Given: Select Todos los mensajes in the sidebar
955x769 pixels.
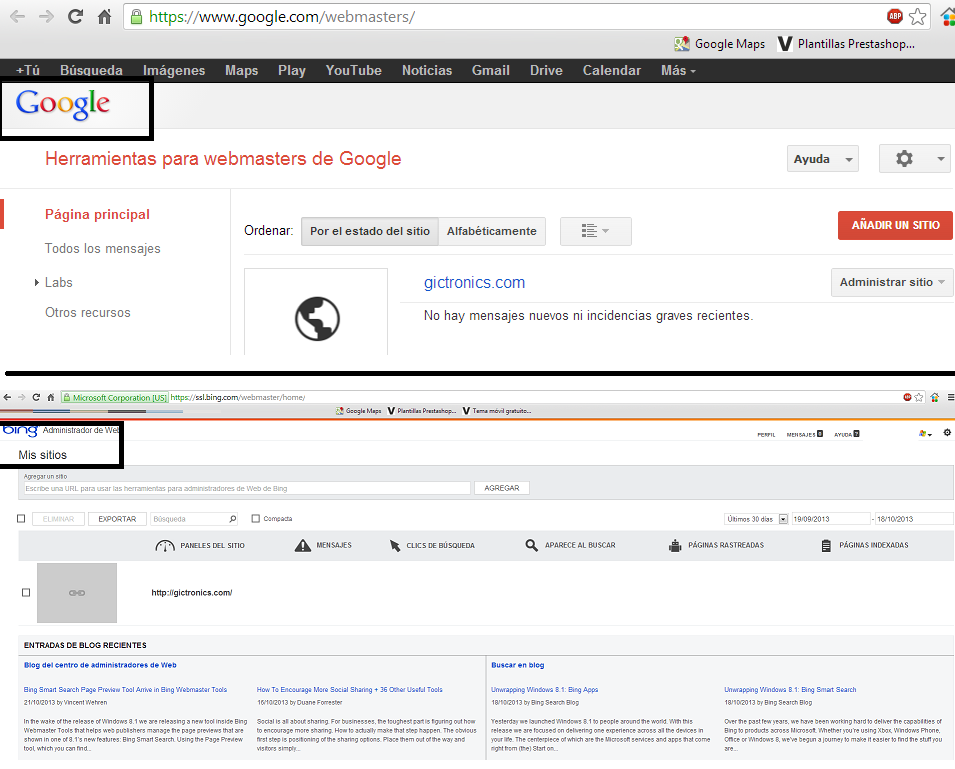Looking at the screenshot, I should pyautogui.click(x=102, y=248).
